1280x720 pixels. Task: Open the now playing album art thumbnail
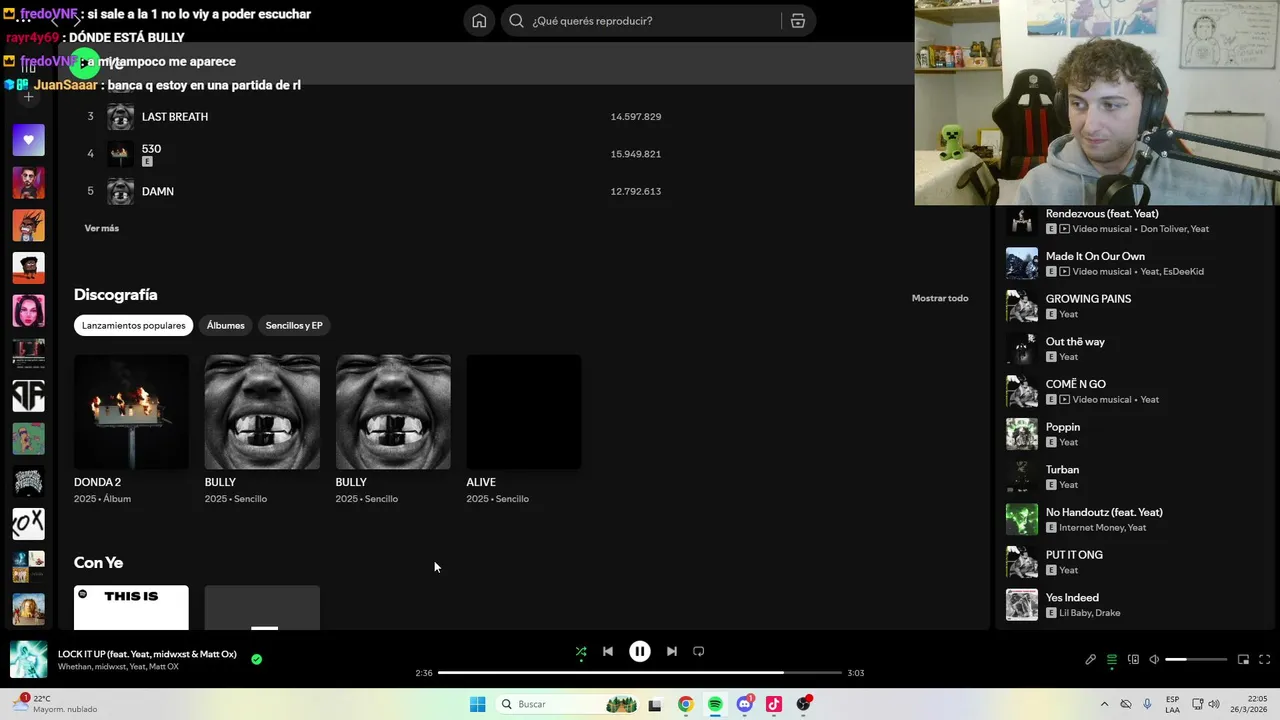point(28,659)
